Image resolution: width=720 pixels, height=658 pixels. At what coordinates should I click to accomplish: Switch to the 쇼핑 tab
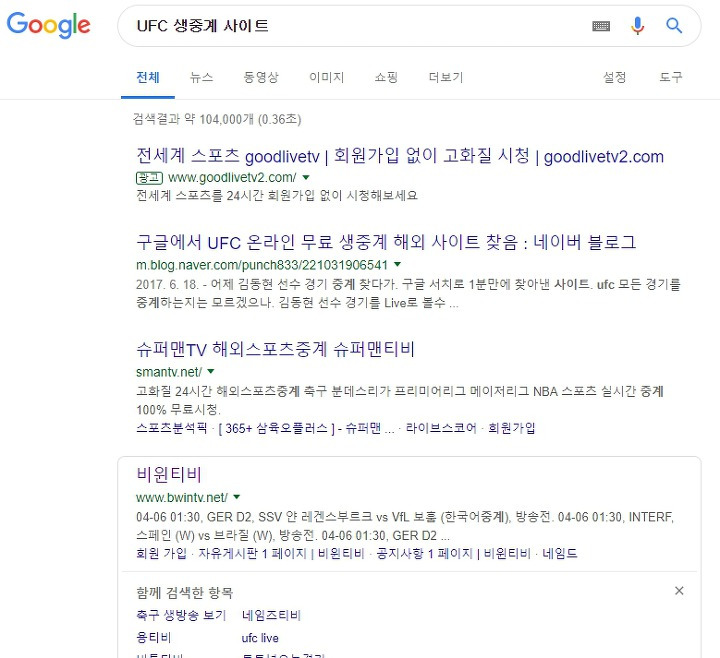click(x=386, y=77)
